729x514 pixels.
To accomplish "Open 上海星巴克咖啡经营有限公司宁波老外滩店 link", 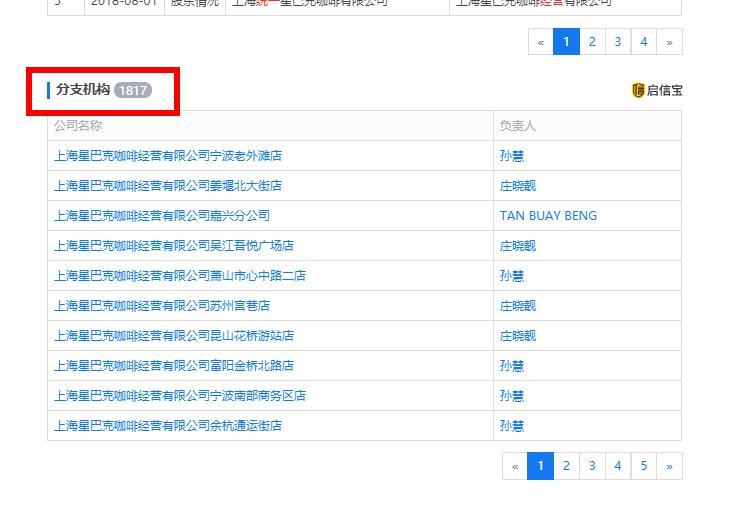I will tap(168, 156).
